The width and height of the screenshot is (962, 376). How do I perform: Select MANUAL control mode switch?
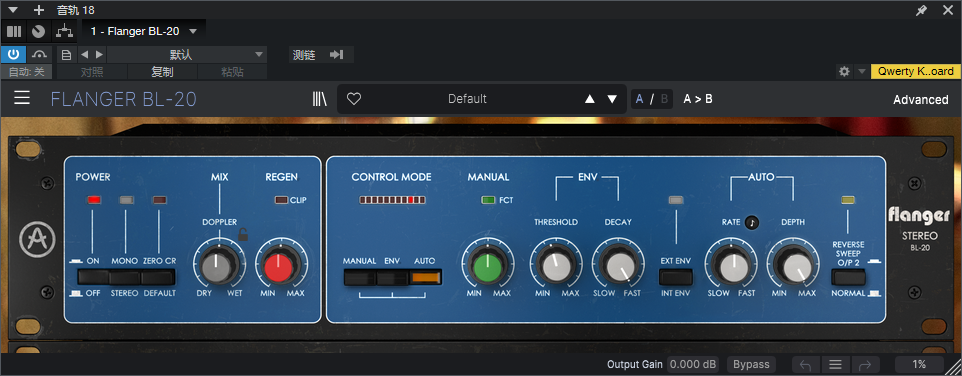click(360, 278)
